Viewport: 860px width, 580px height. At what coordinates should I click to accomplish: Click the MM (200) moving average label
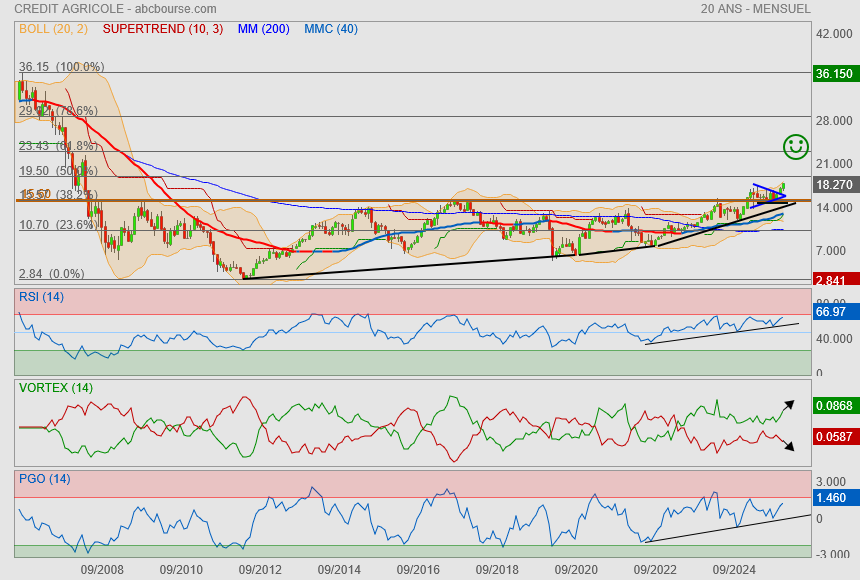click(263, 29)
